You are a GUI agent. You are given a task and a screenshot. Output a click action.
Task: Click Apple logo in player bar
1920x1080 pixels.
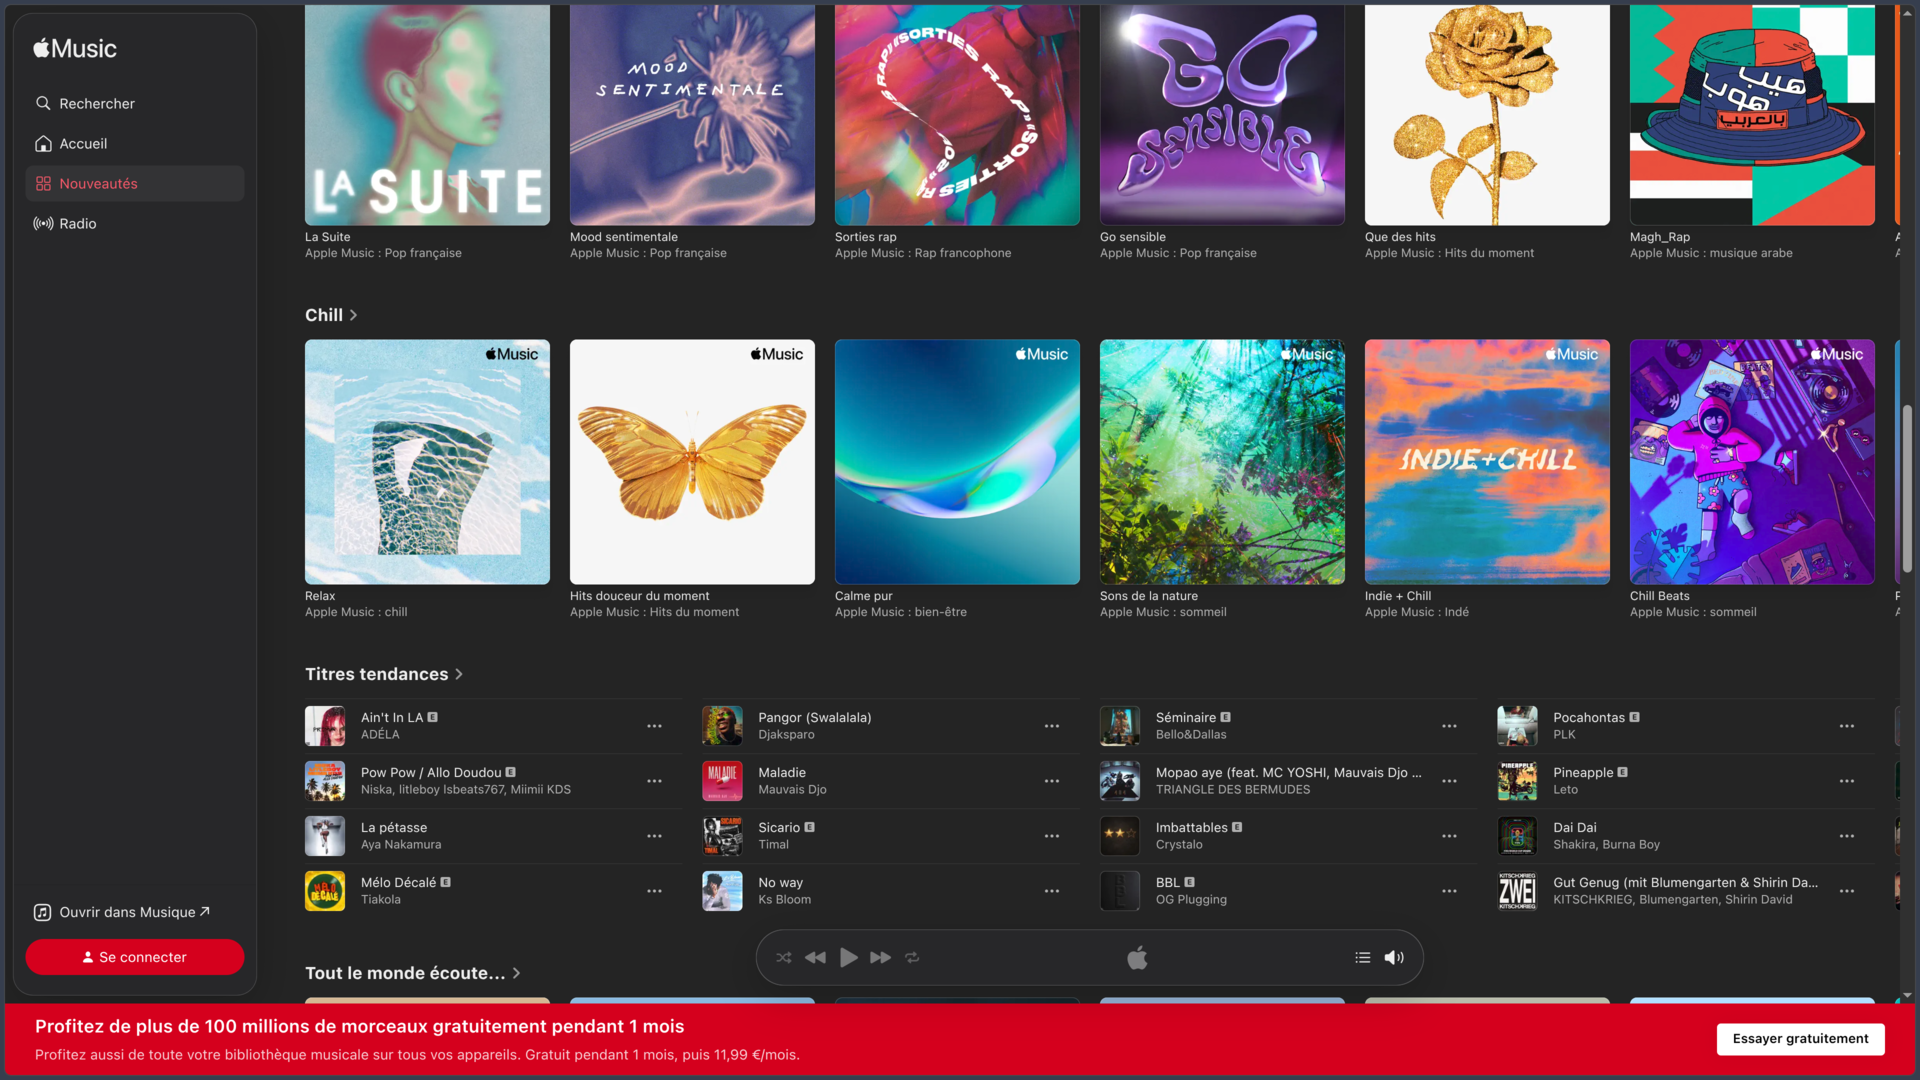(x=1137, y=957)
